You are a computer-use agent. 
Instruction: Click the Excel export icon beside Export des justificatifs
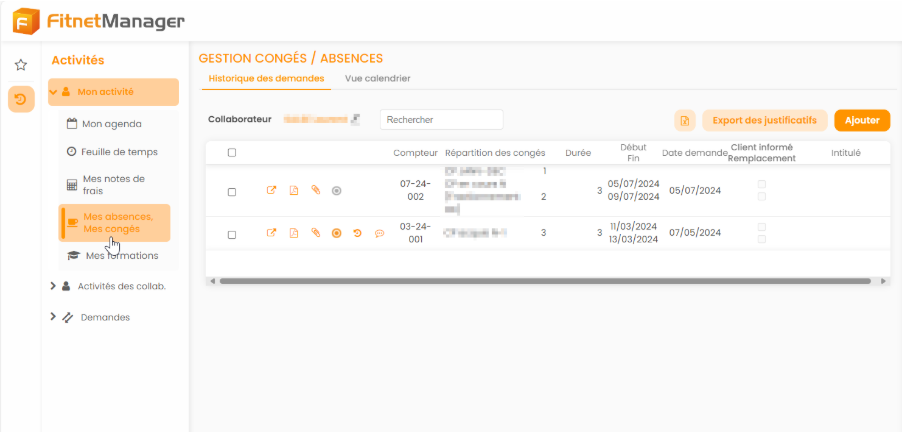point(685,121)
